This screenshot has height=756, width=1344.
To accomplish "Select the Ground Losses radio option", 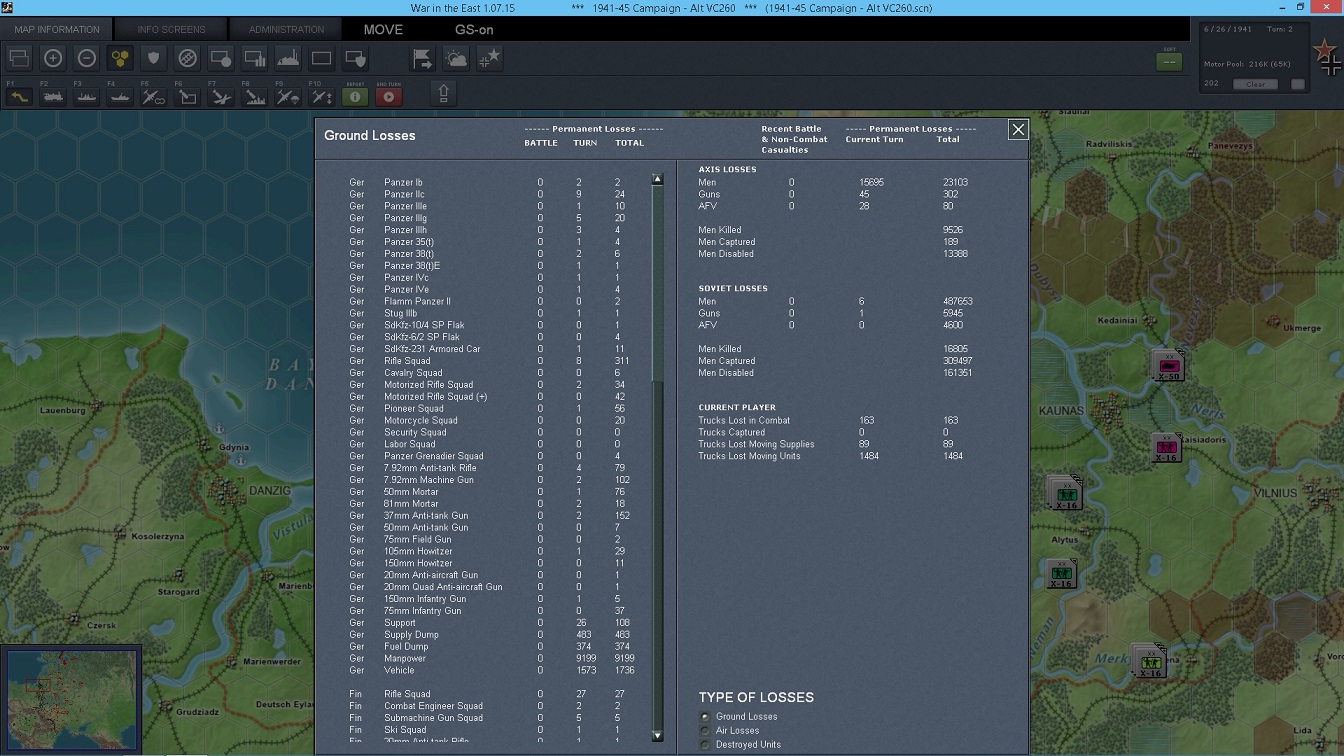I will tap(705, 717).
